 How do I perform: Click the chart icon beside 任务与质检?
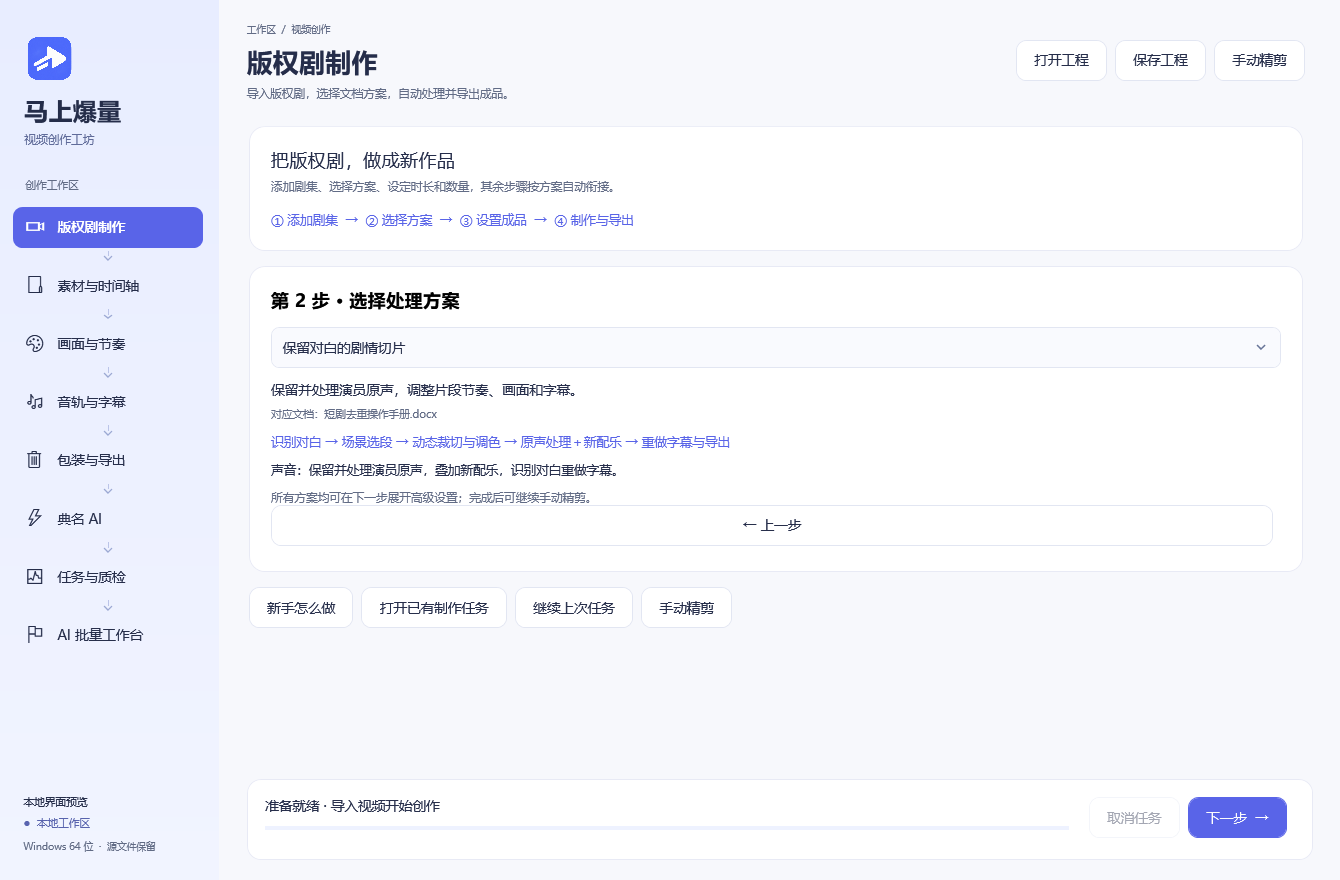tap(35, 576)
